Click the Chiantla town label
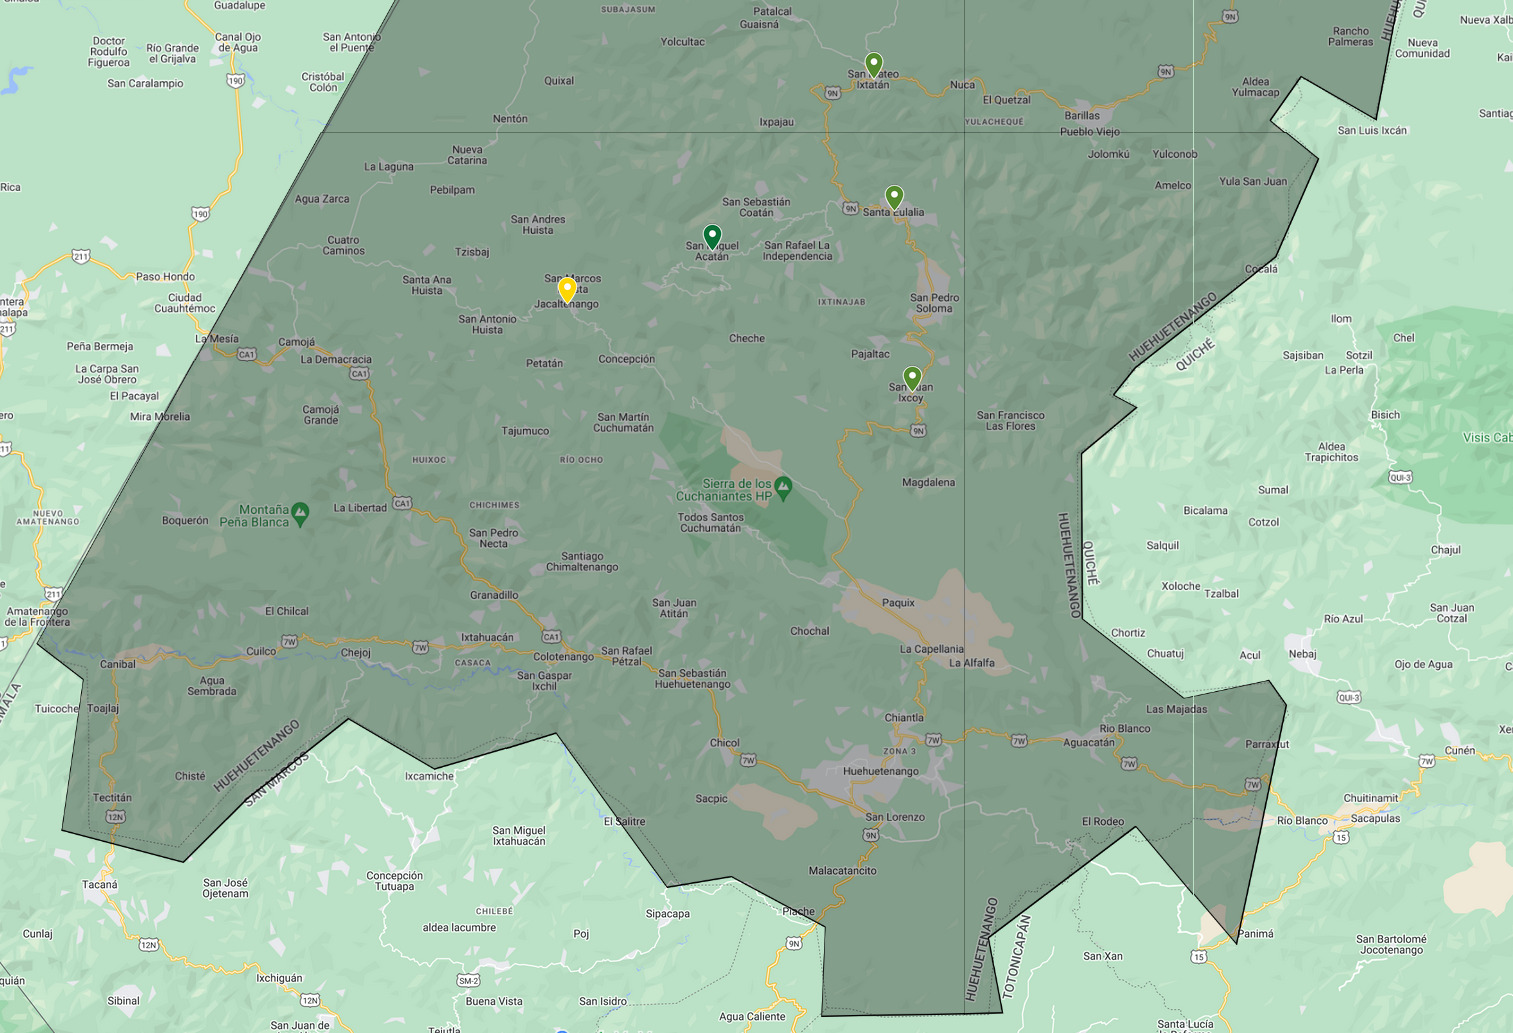This screenshot has width=1513, height=1033. (904, 717)
